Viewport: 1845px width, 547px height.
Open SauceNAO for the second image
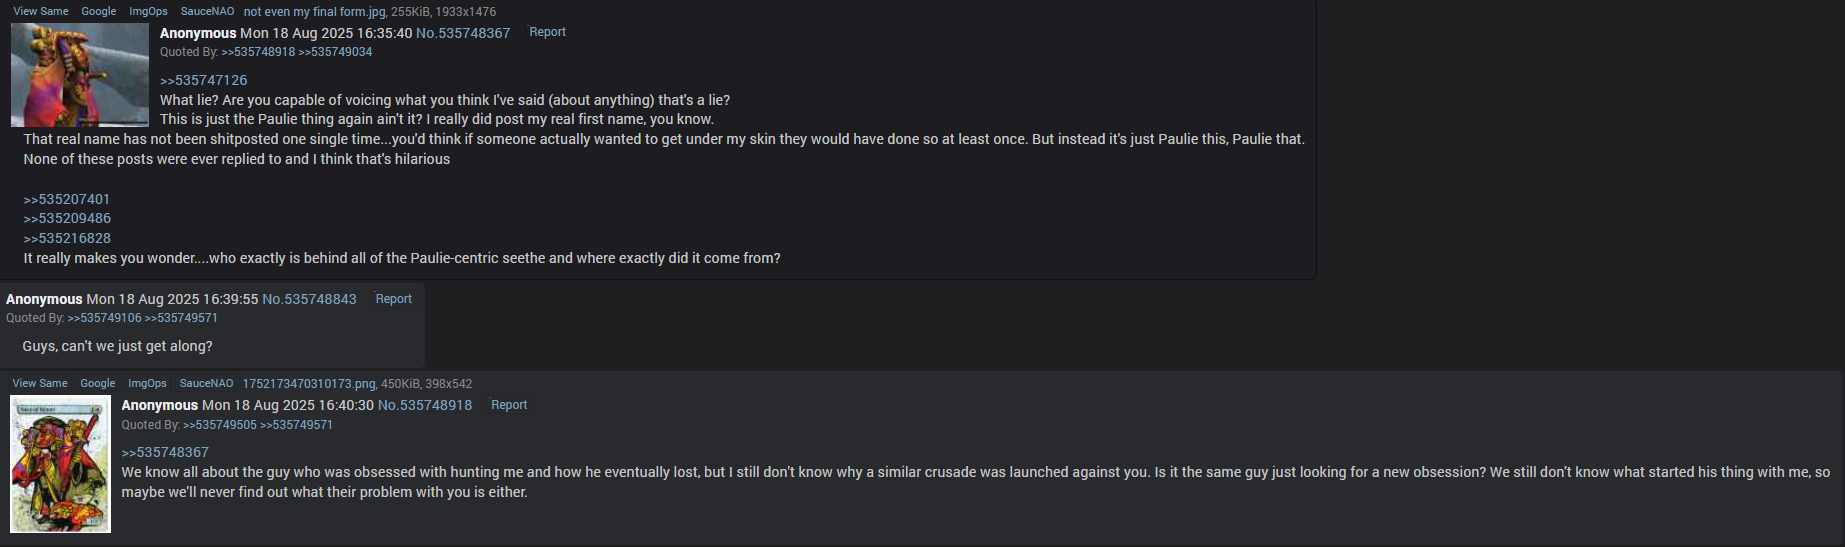(206, 384)
